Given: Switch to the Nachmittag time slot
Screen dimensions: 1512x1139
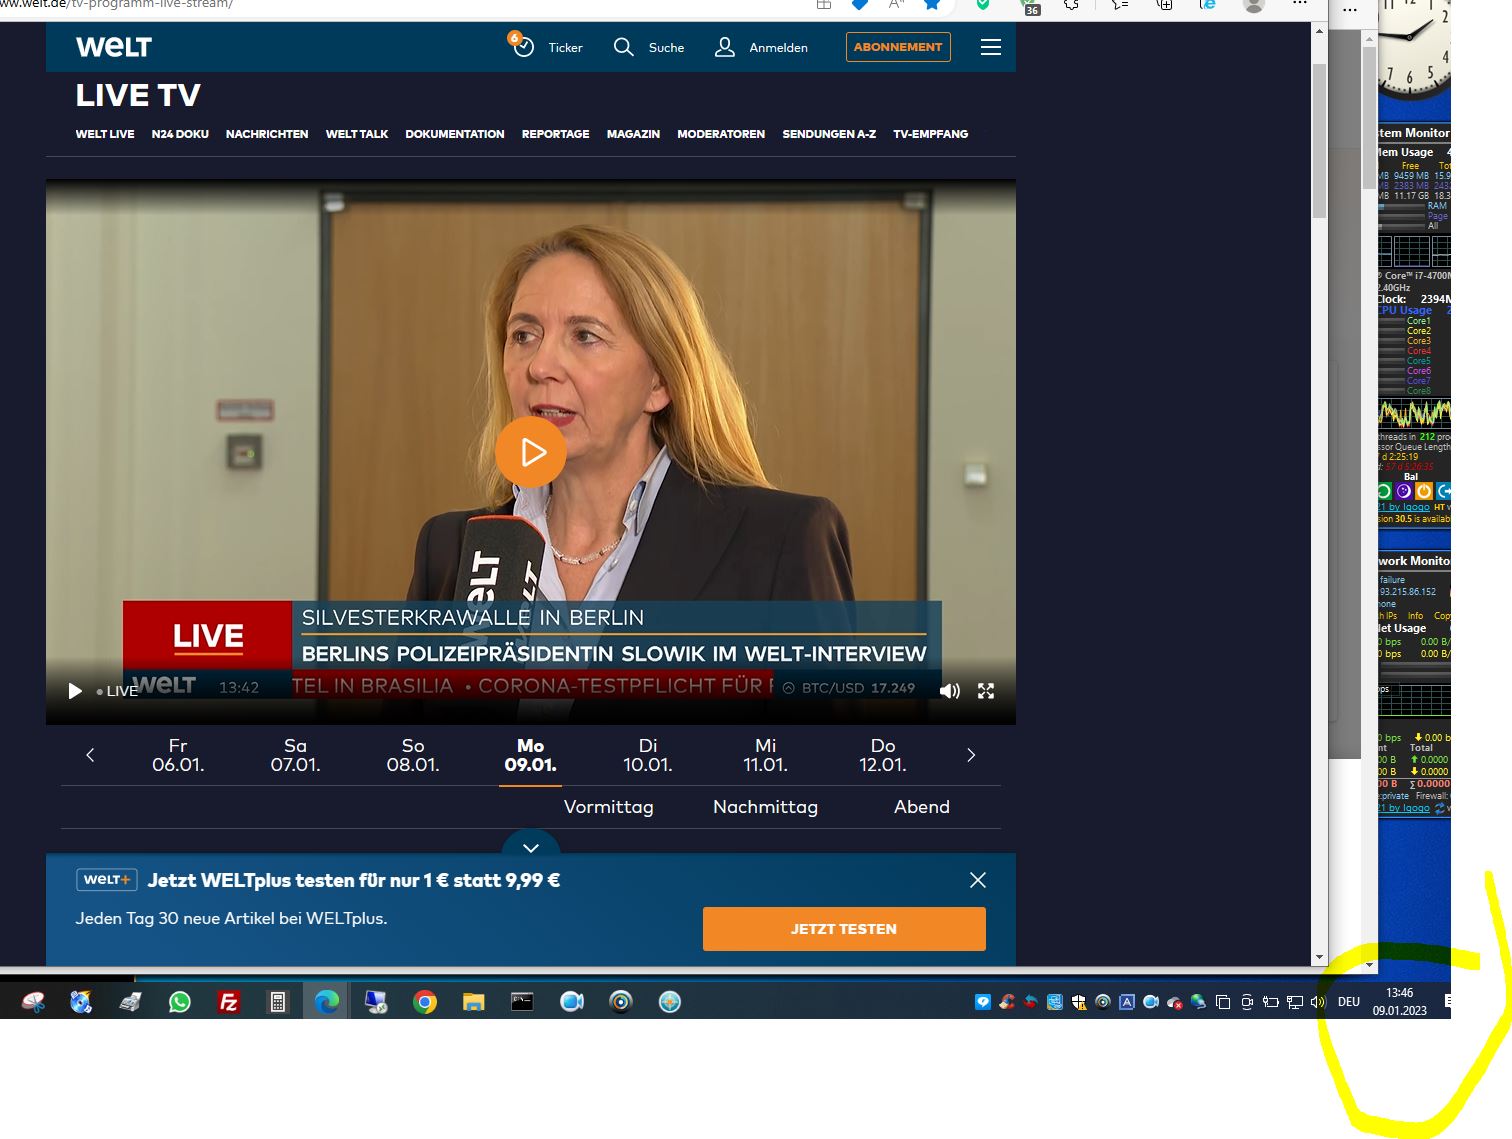Looking at the screenshot, I should 765,807.
